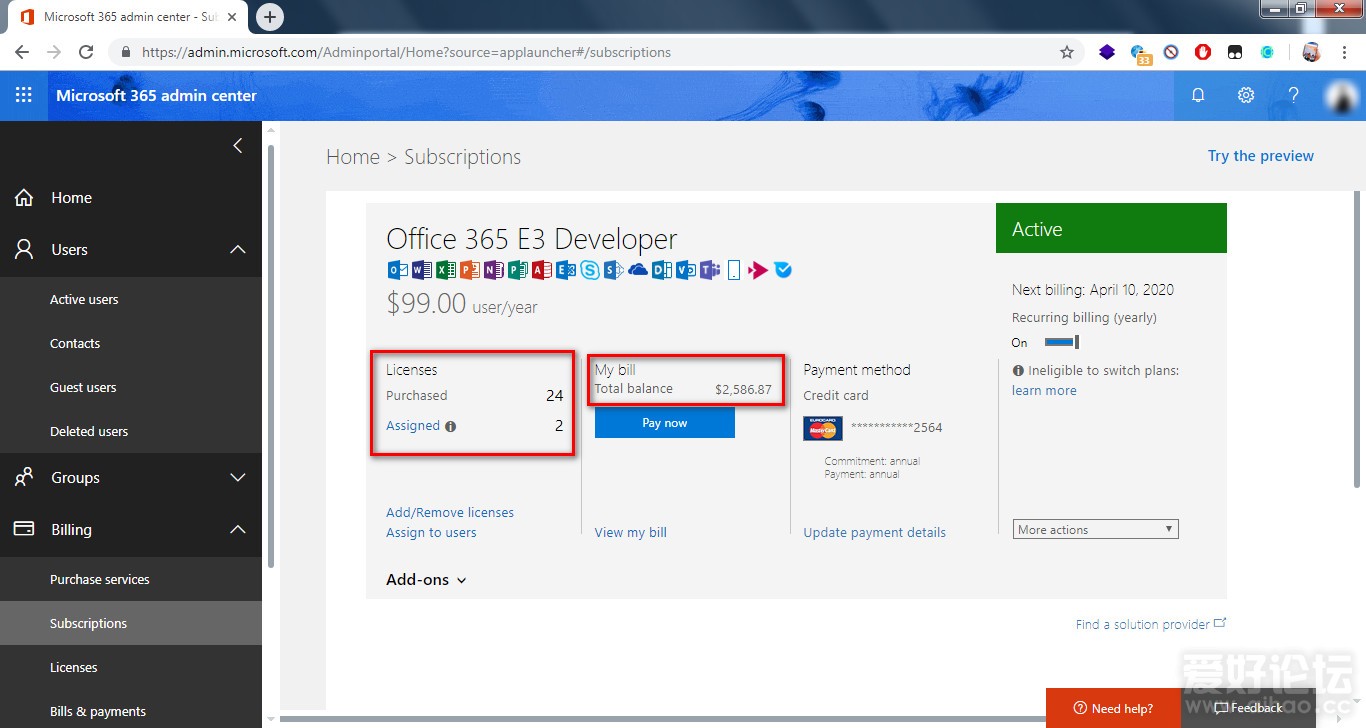This screenshot has height=728, width=1366.
Task: Go back with the browser back arrow
Action: (x=22, y=52)
